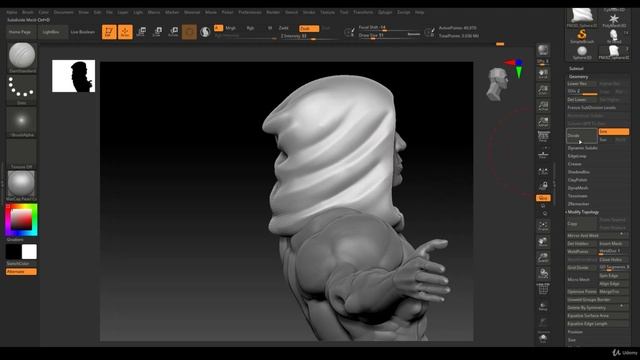Click the Divide button

tap(581, 136)
